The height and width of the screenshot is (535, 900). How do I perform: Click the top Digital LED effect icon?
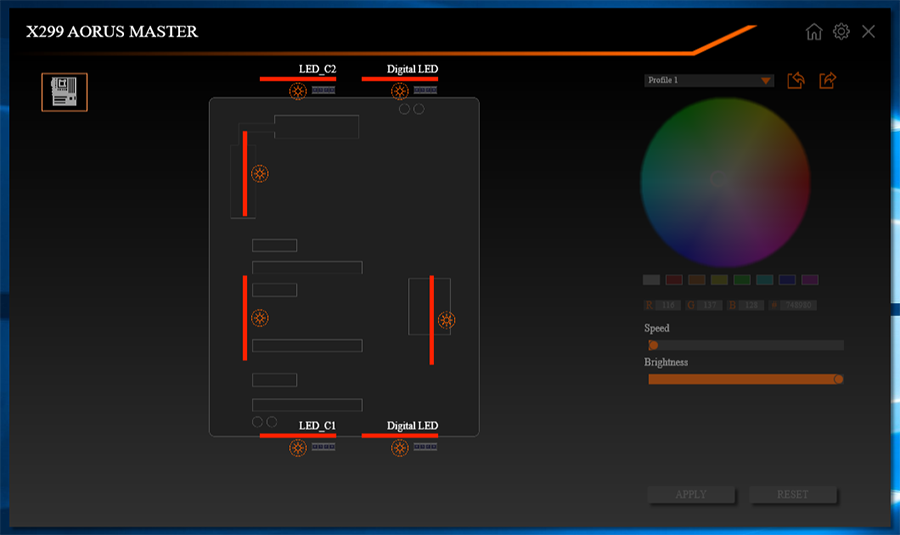coord(399,91)
